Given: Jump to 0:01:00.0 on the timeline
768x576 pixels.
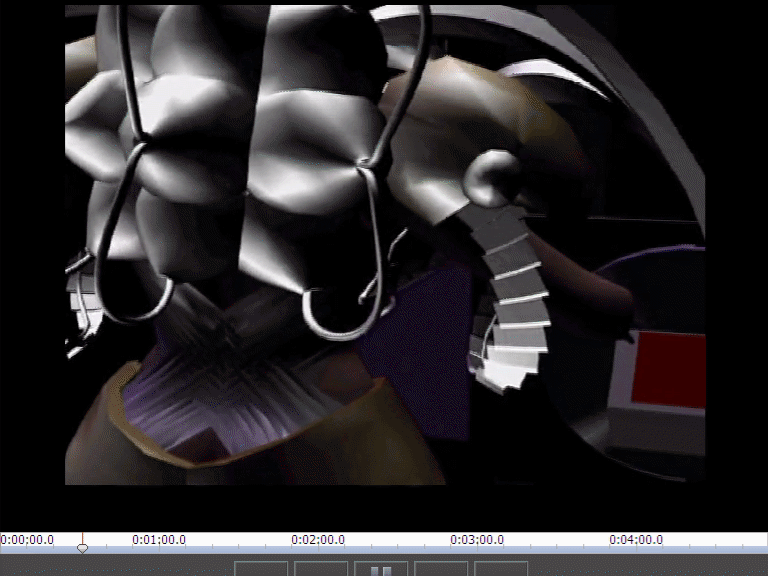Looking at the screenshot, I should [x=159, y=540].
